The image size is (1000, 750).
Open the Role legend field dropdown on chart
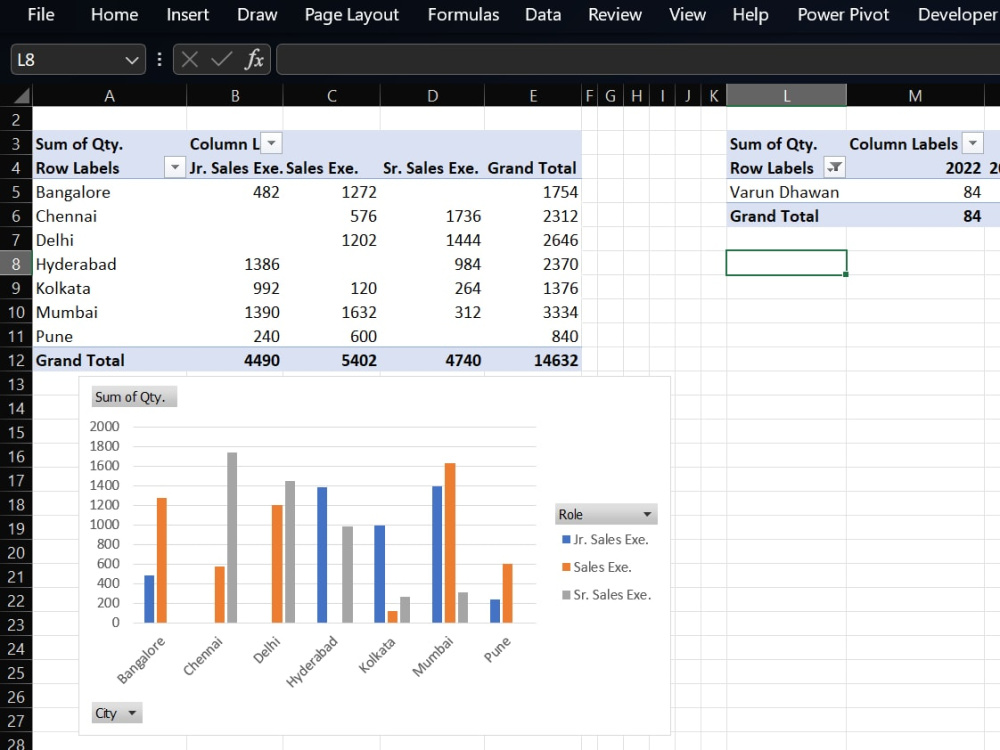click(606, 514)
